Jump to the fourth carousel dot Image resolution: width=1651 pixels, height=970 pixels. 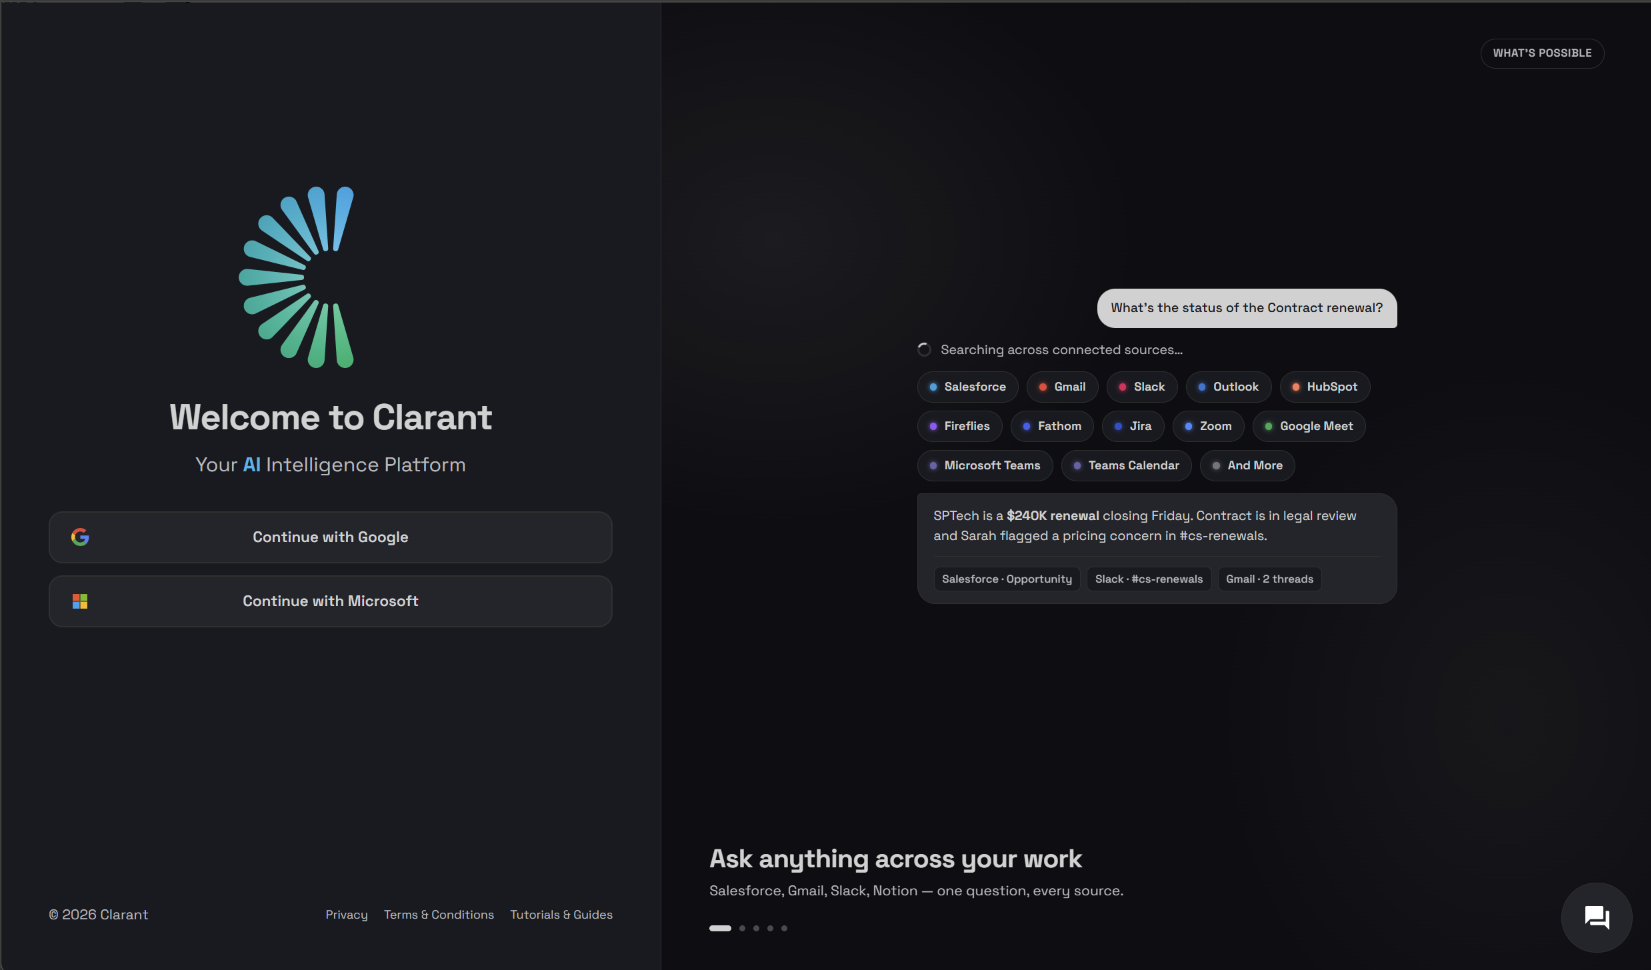[x=770, y=928]
